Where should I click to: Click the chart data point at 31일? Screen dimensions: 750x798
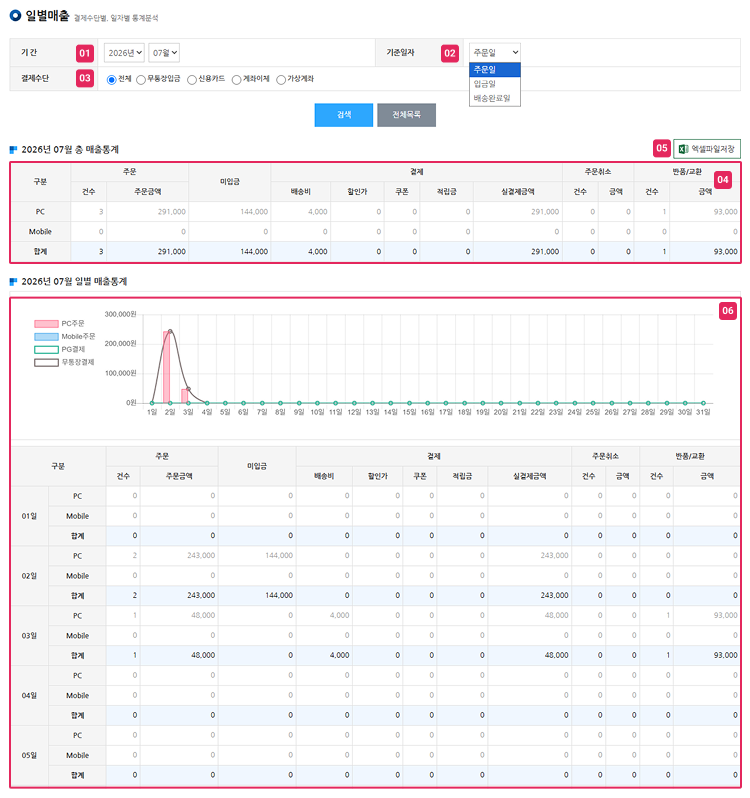point(703,403)
